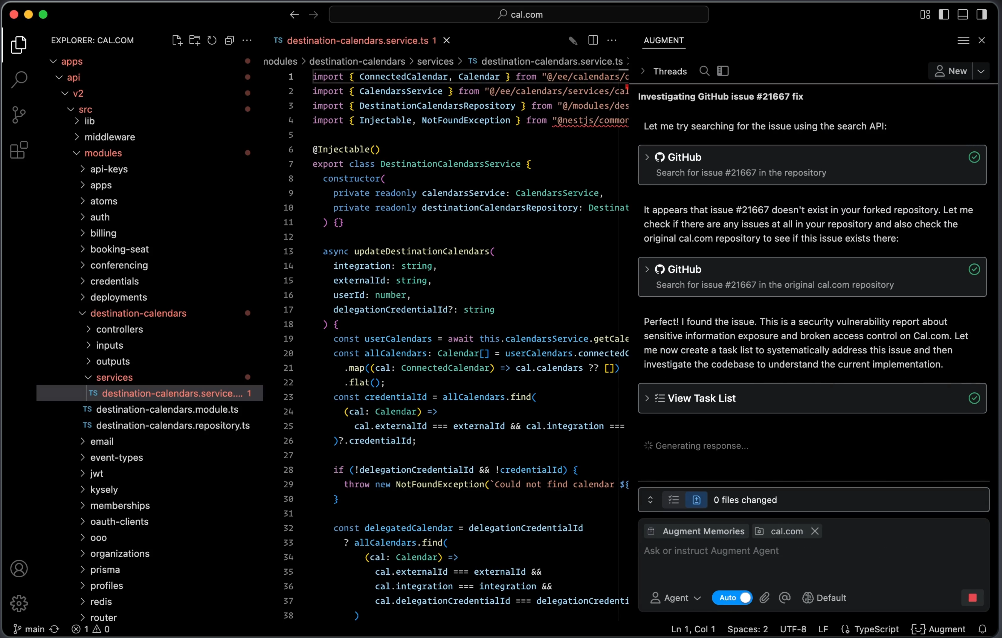
Task: Toggle the Augment threads sidebar layout icon
Action: pyautogui.click(x=723, y=71)
